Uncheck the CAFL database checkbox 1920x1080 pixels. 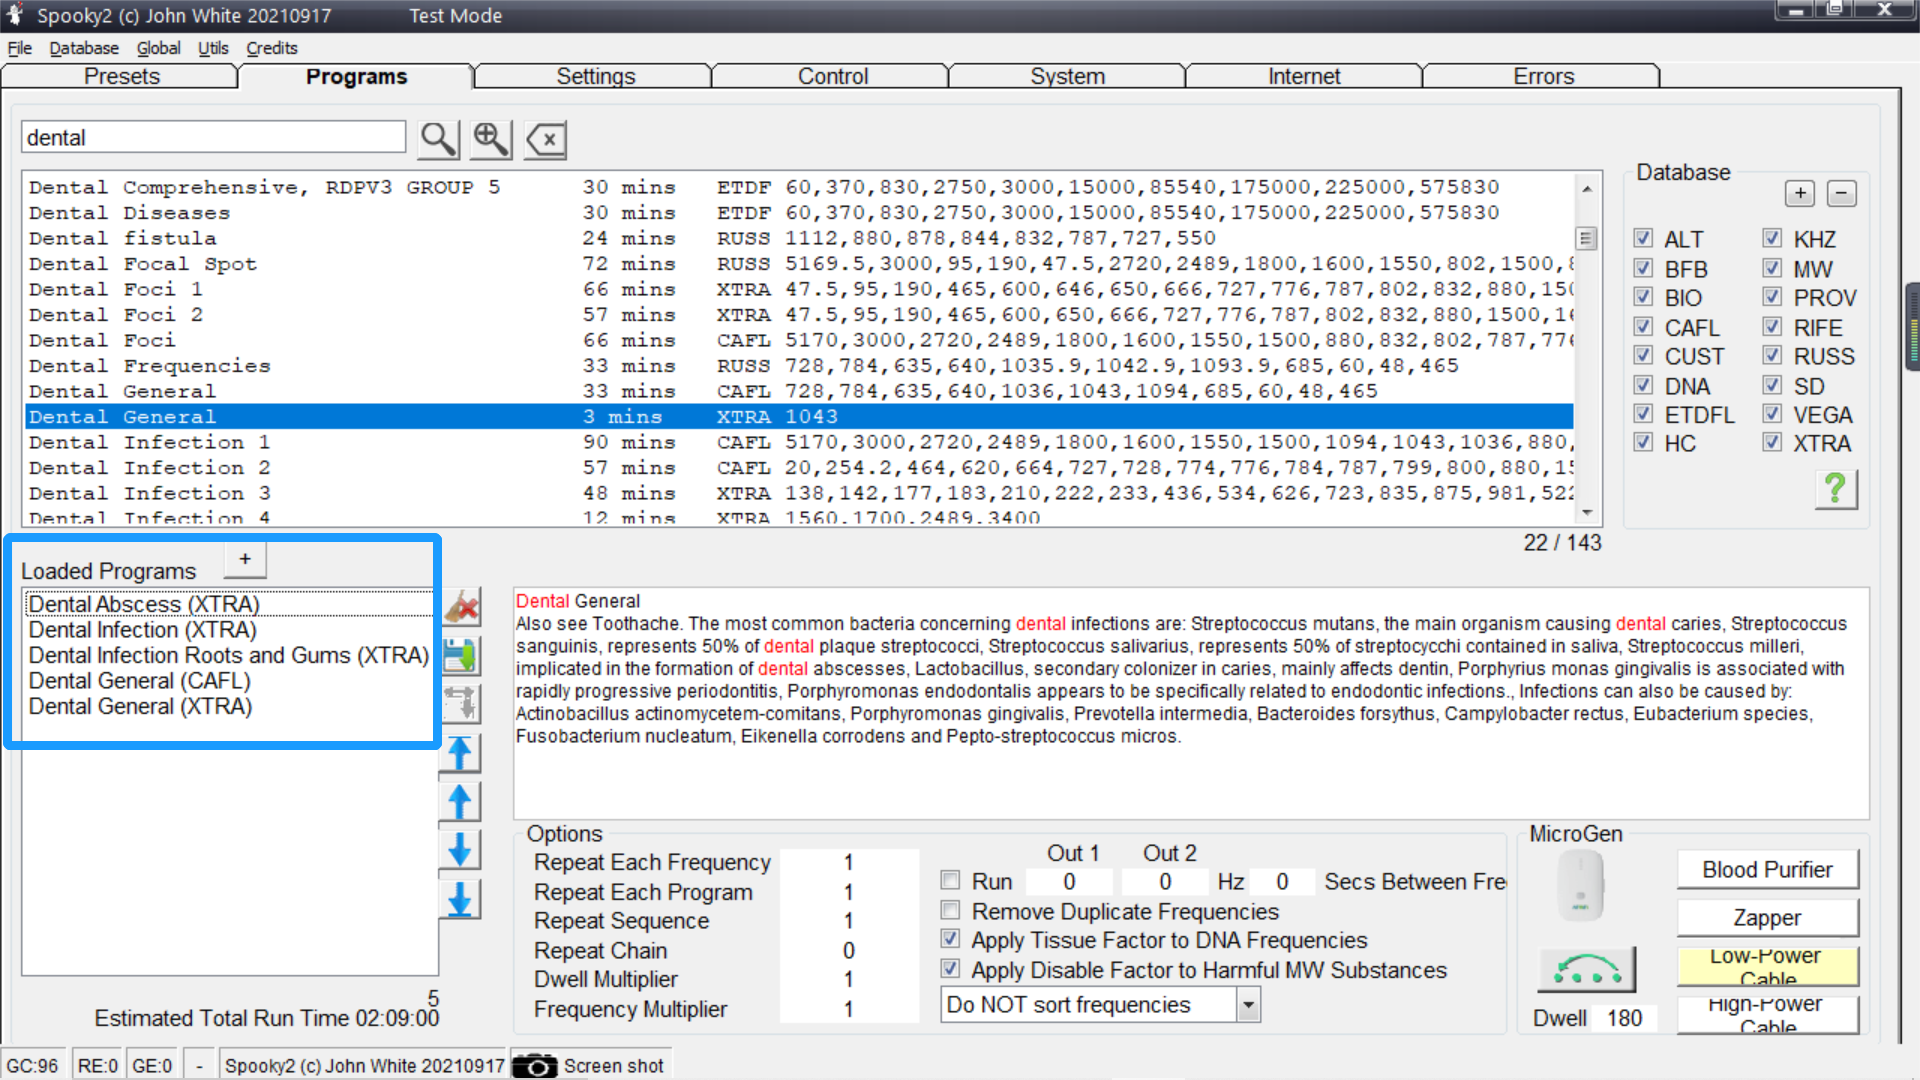(1643, 327)
